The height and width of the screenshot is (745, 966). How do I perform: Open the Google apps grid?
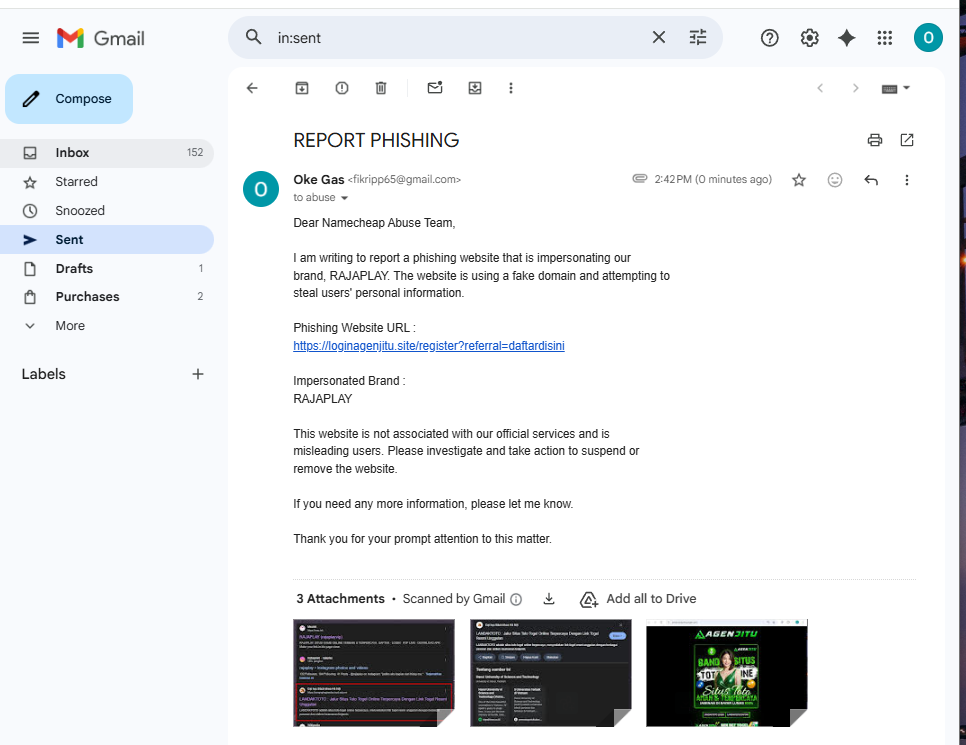coord(885,38)
